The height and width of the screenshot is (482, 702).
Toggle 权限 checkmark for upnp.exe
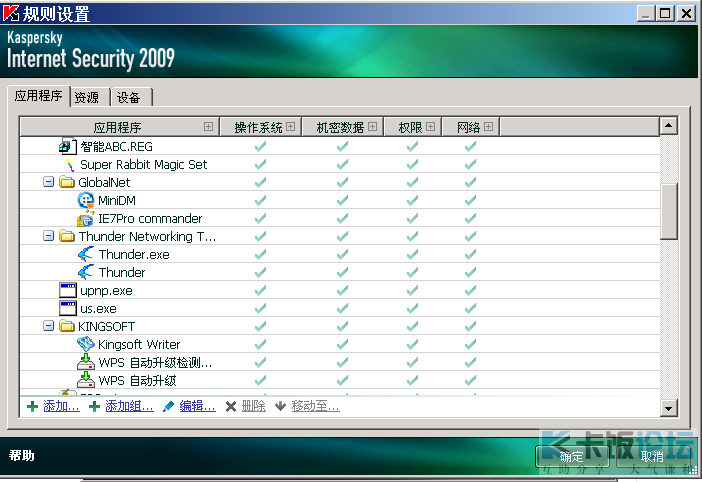(412, 290)
